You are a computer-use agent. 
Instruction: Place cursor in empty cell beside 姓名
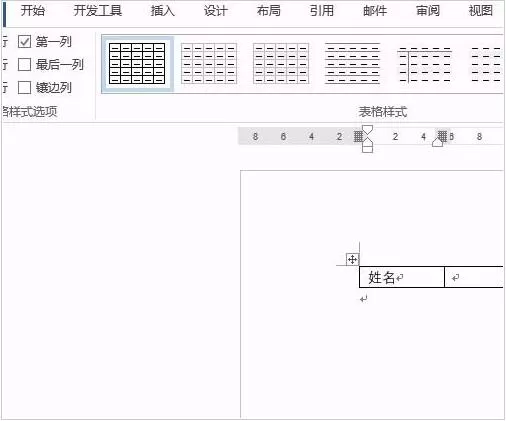pyautogui.click(x=474, y=277)
